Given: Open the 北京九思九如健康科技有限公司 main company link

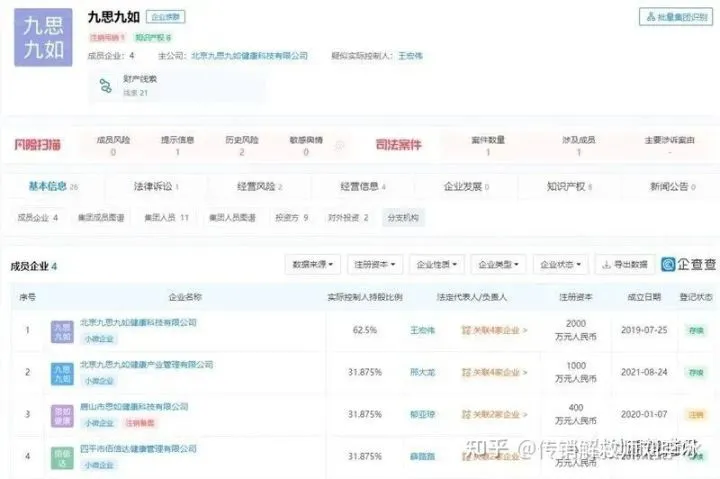Looking at the screenshot, I should [249, 56].
